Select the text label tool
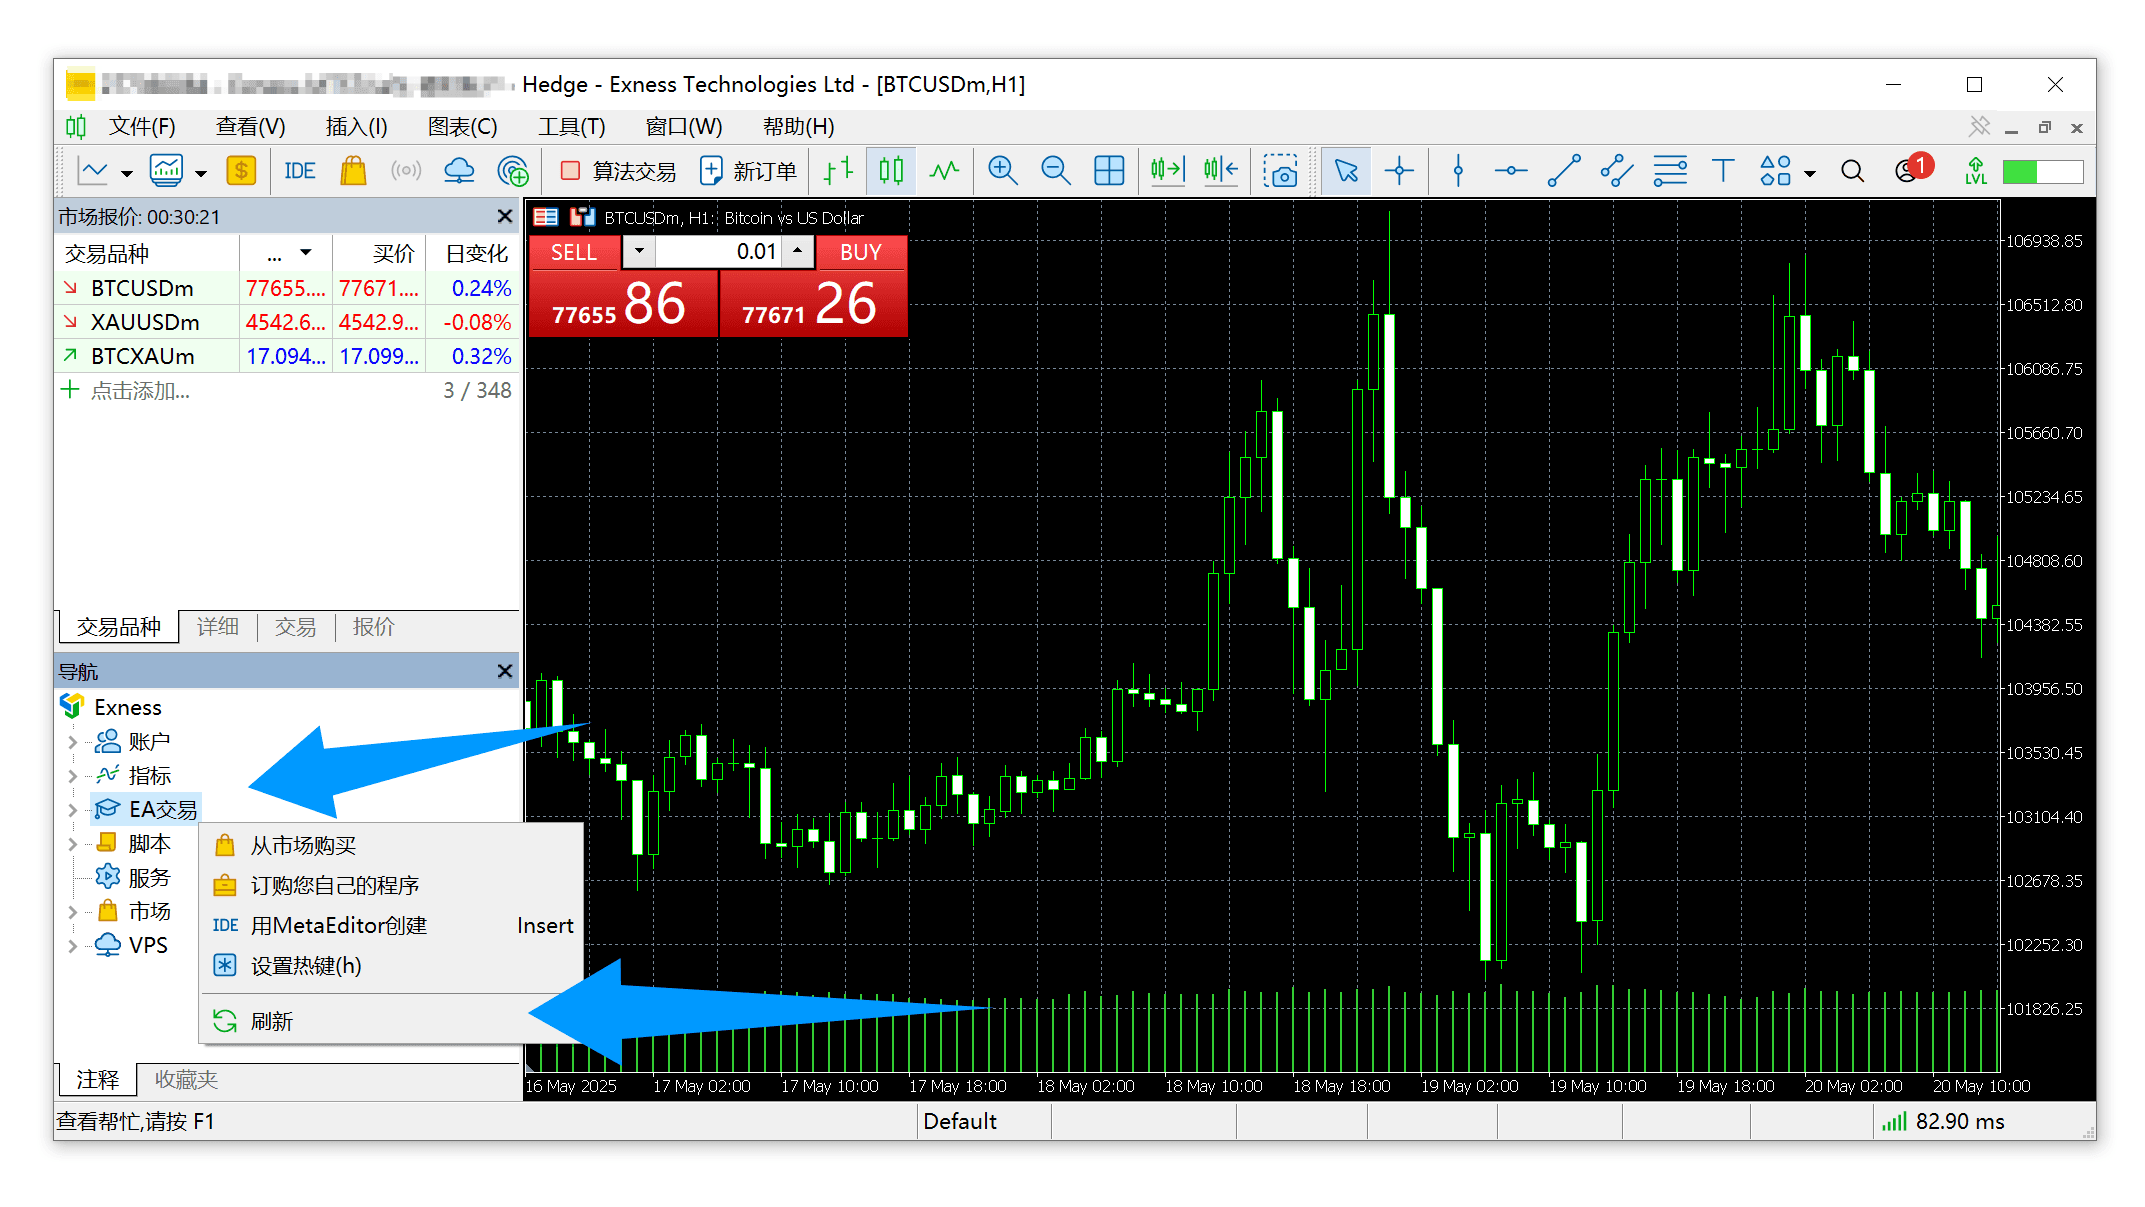 [x=1723, y=171]
